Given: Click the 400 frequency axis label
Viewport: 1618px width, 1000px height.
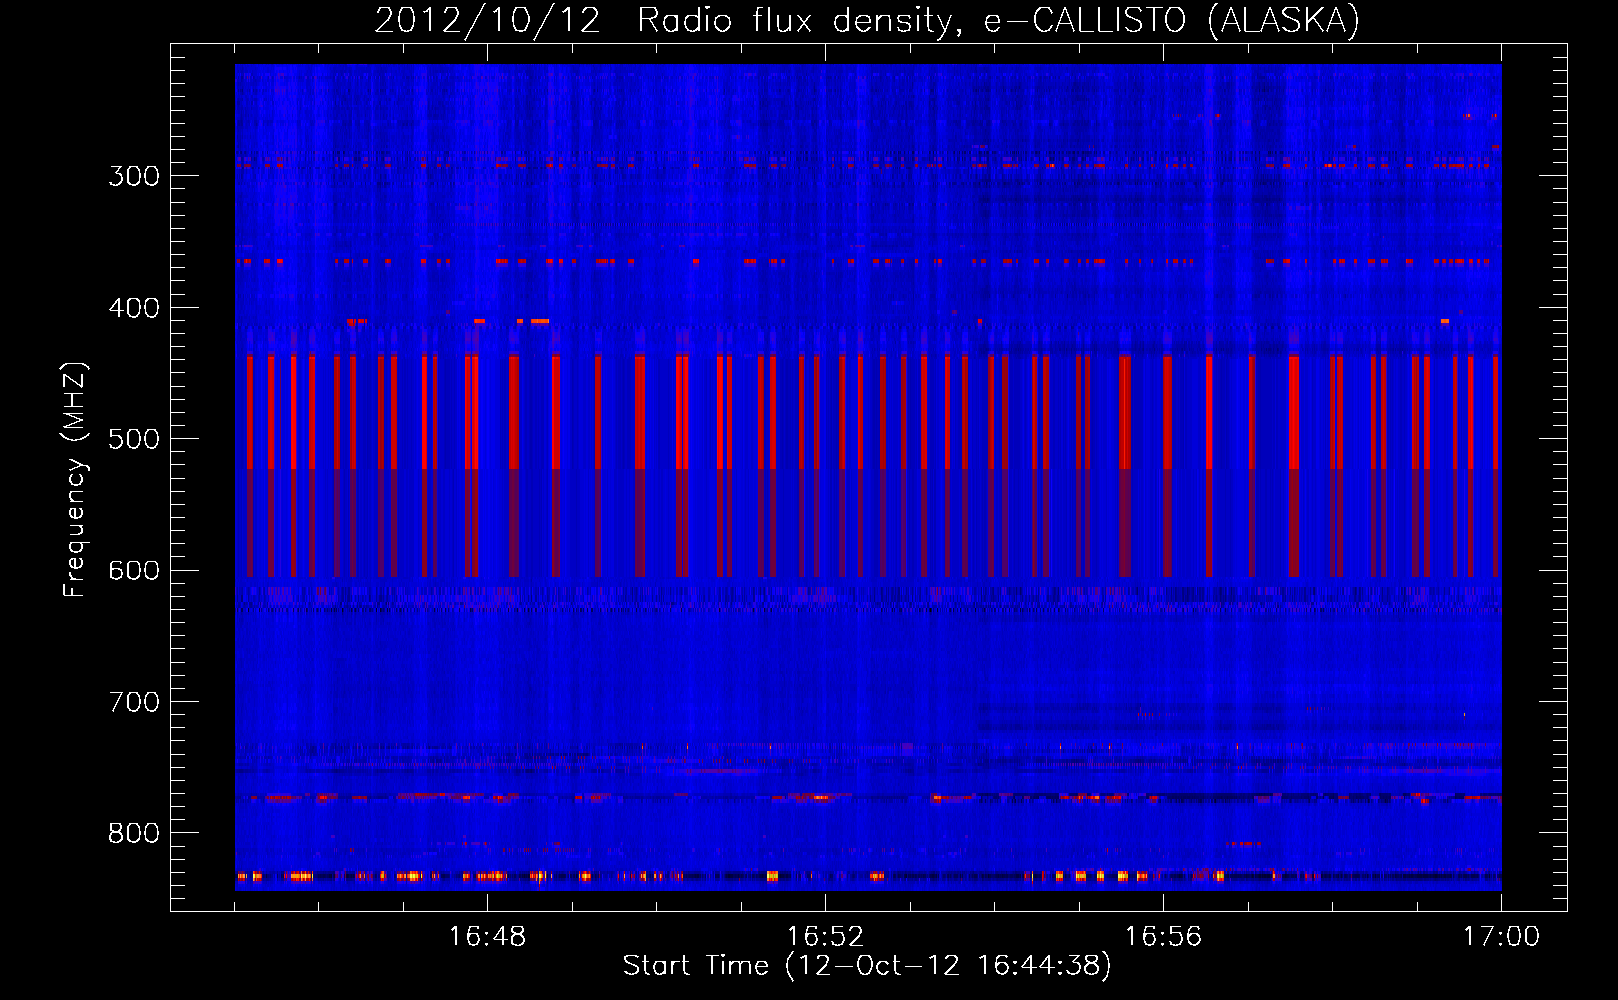Looking at the screenshot, I should (134, 308).
